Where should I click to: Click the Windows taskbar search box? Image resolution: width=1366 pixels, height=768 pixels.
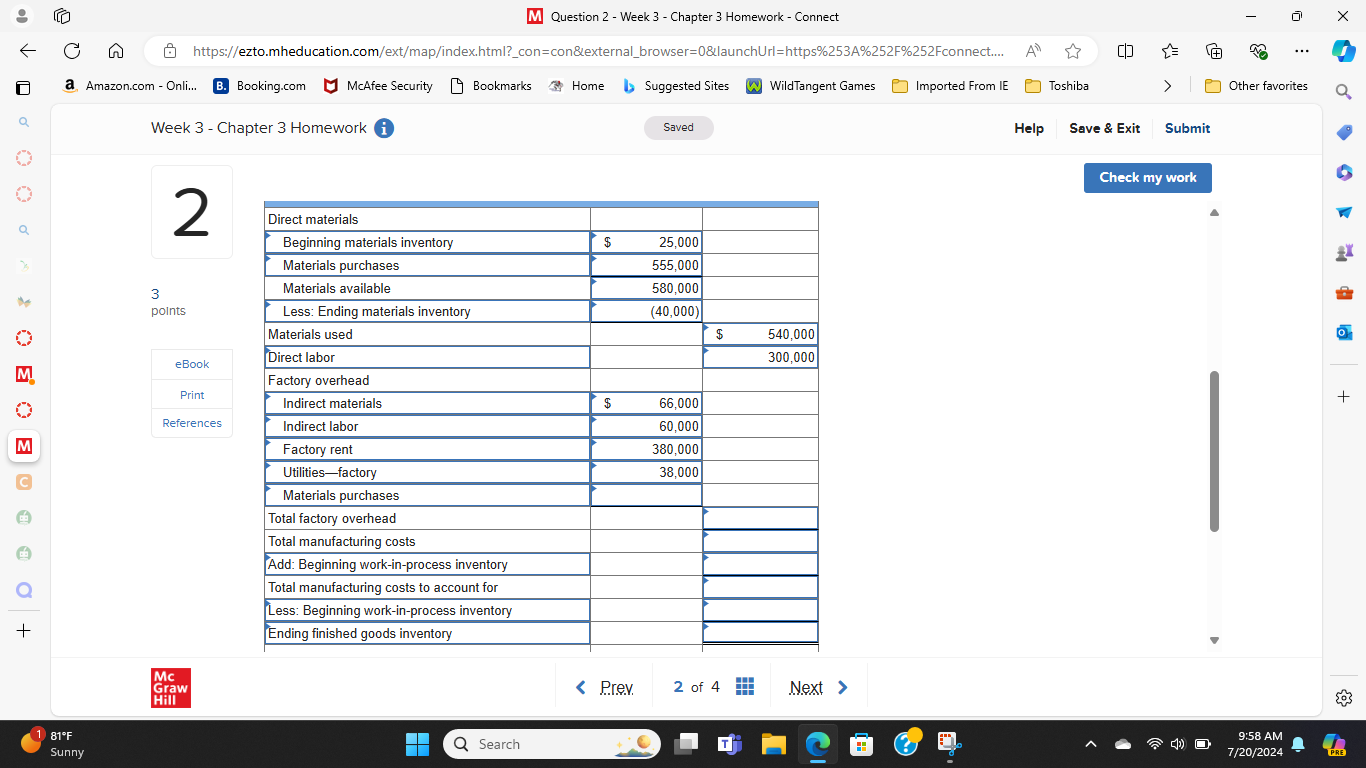coord(551,744)
